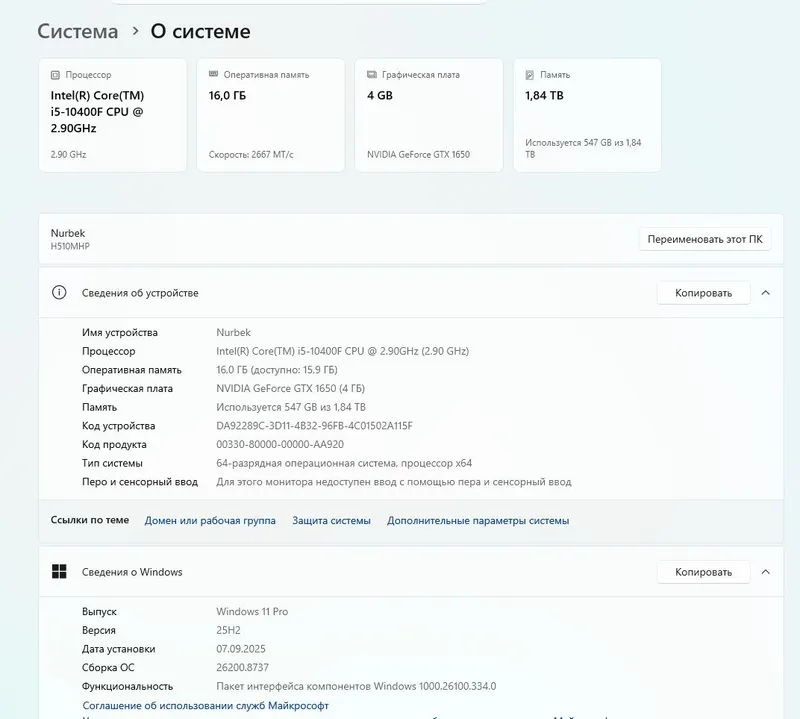Screen dimensions: 800x719
Task: Click the Перо и сенсорный ввод label
Action: tap(140, 482)
